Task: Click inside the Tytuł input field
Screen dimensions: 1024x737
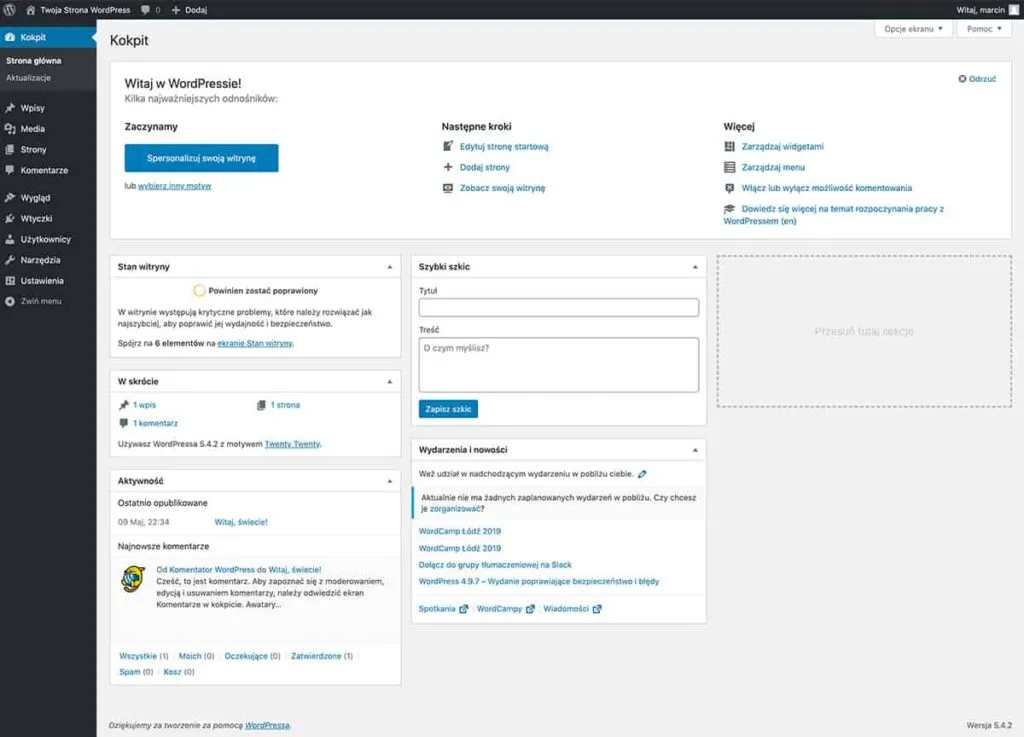Action: [x=556, y=306]
